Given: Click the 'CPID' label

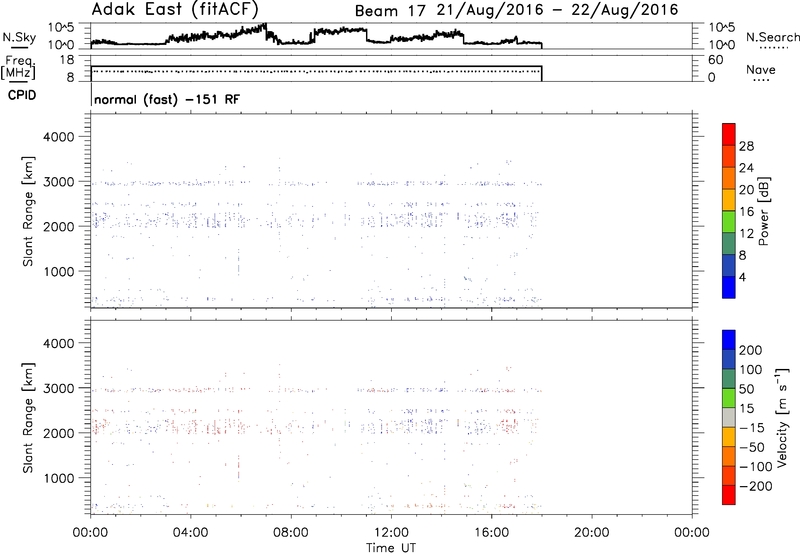Looking at the screenshot, I should coord(22,95).
